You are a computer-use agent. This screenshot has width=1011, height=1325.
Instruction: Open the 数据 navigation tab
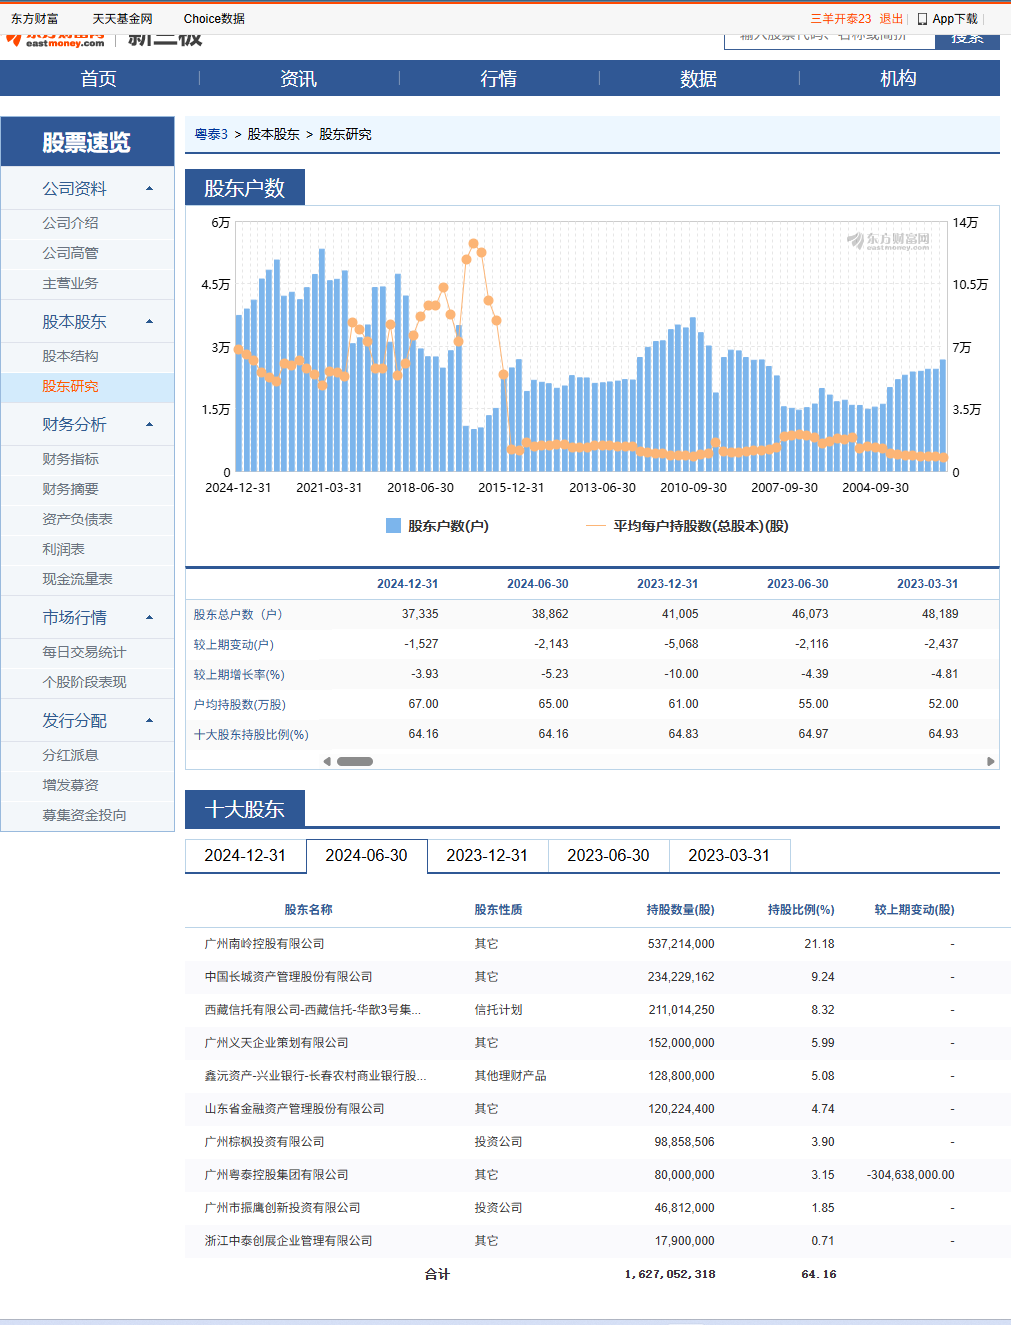[x=699, y=79]
